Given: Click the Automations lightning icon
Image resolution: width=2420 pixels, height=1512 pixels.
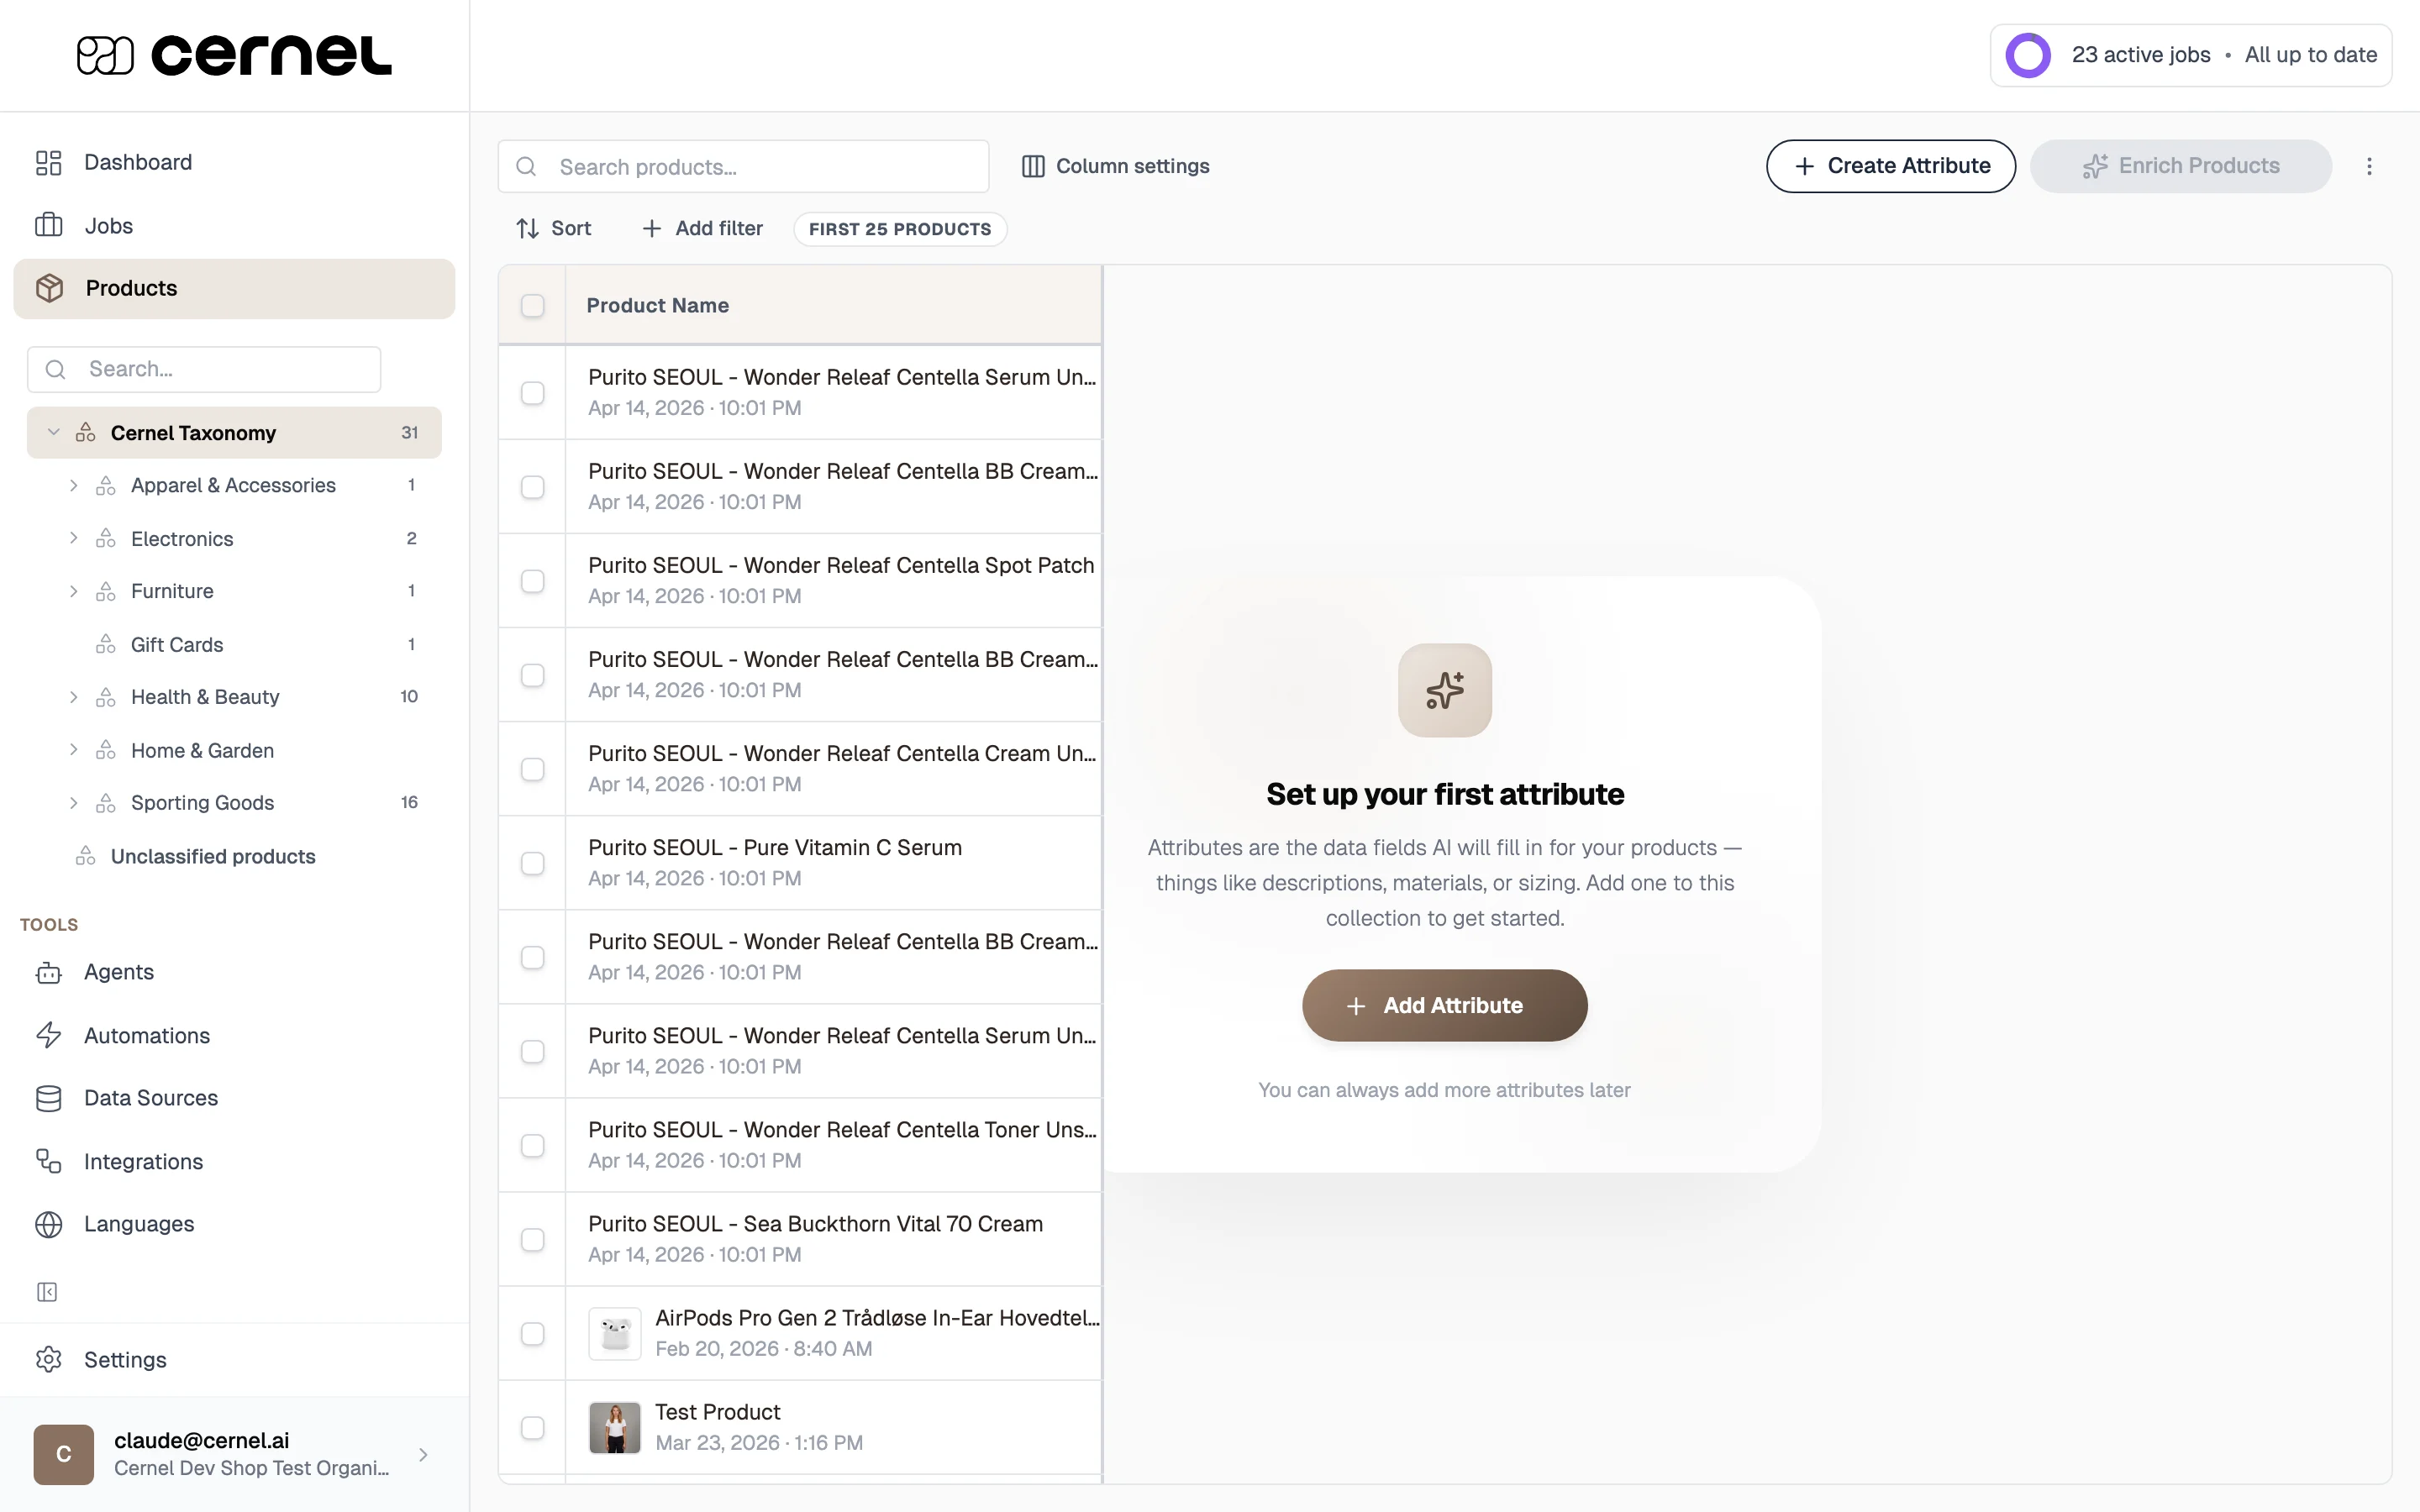Looking at the screenshot, I should tap(48, 1035).
